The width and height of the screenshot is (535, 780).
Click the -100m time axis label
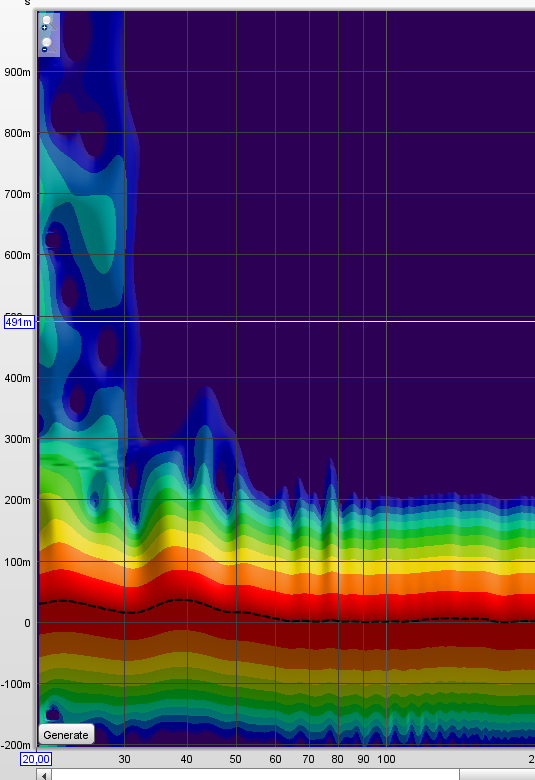16,684
